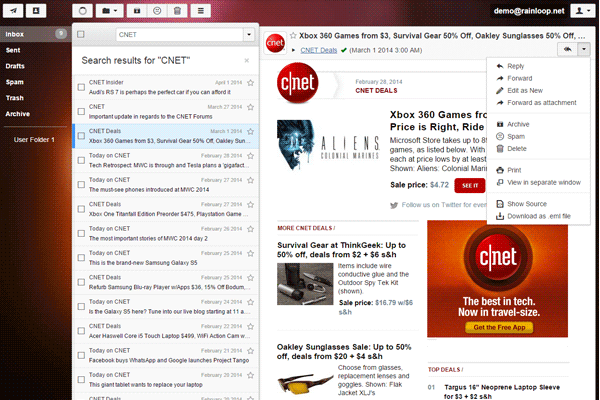Click the trash delete icon in the toolbar
Viewport: 600px width, 400px height.
[x=176, y=10]
